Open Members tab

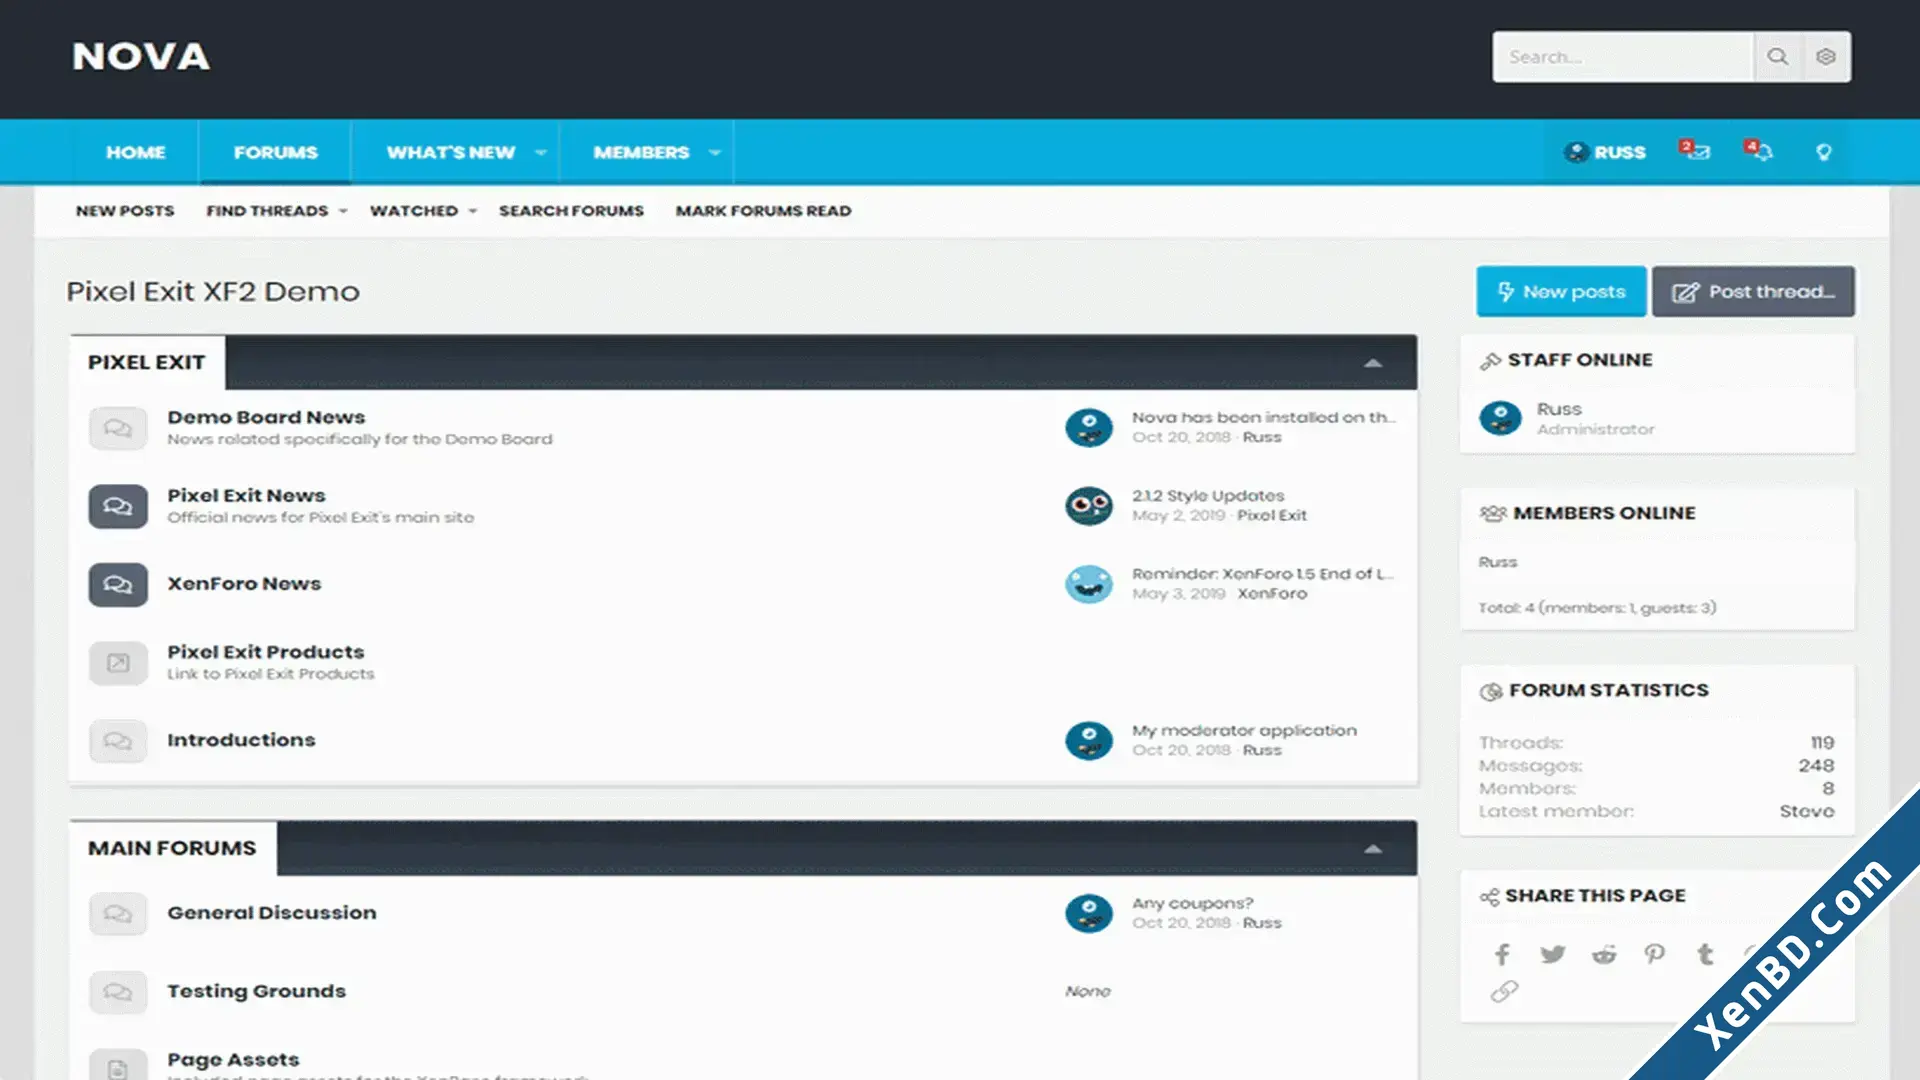point(642,152)
